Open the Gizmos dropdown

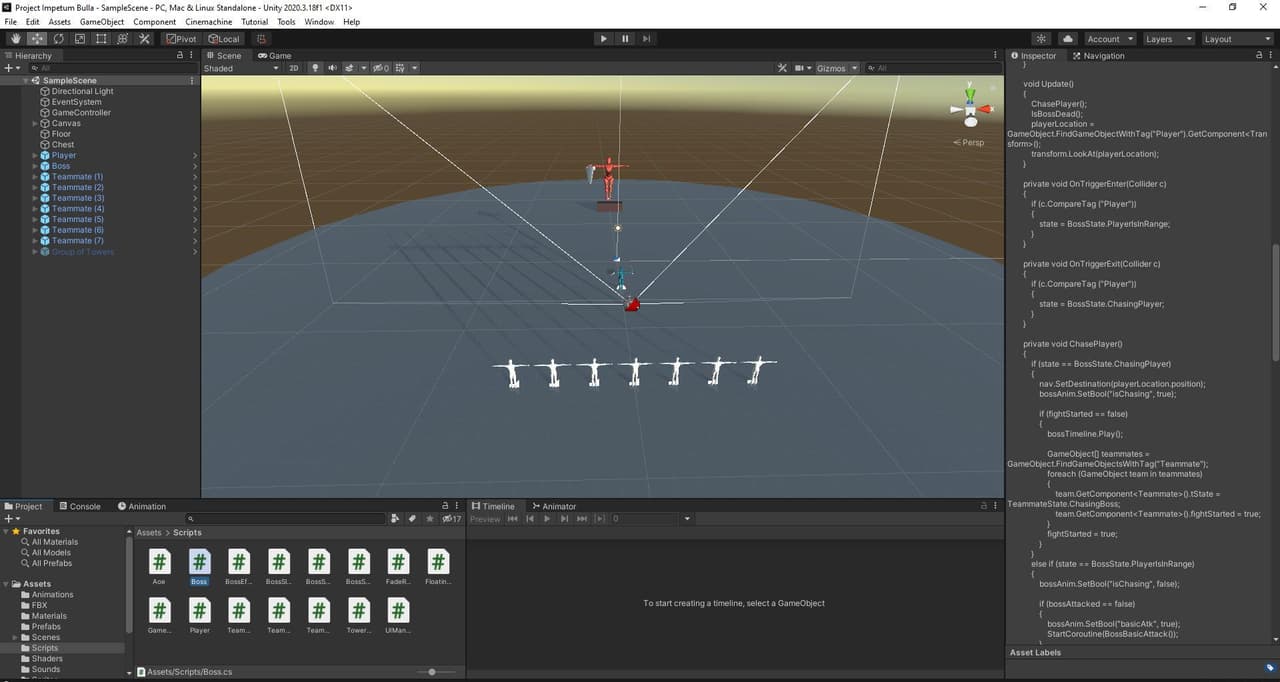837,68
